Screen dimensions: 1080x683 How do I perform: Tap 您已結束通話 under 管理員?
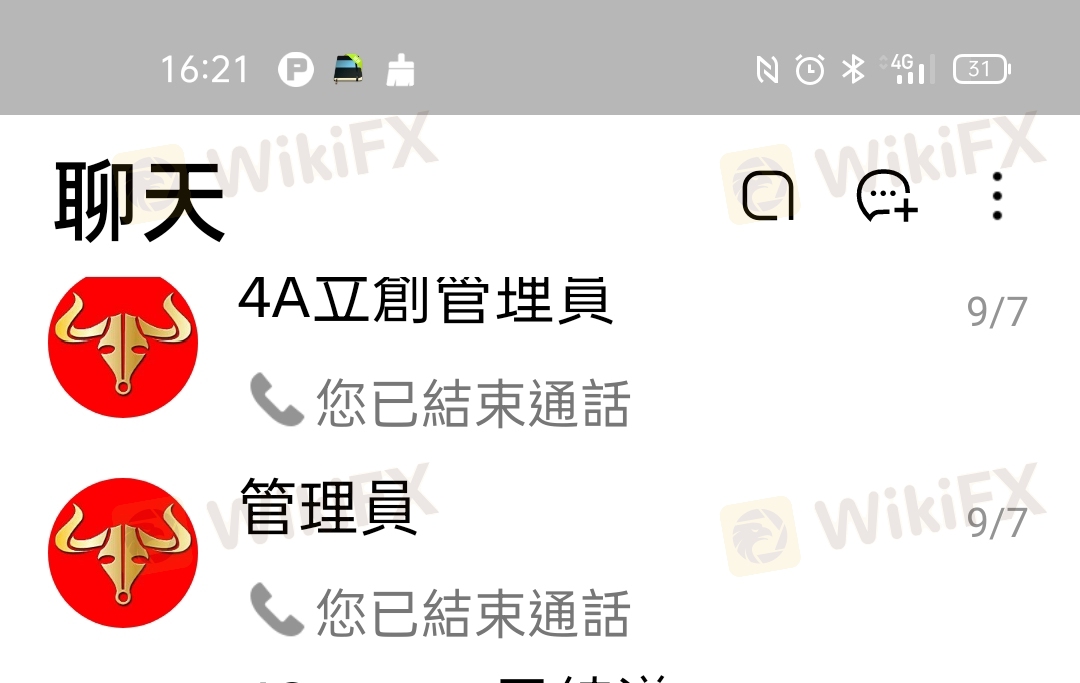pyautogui.click(x=473, y=613)
